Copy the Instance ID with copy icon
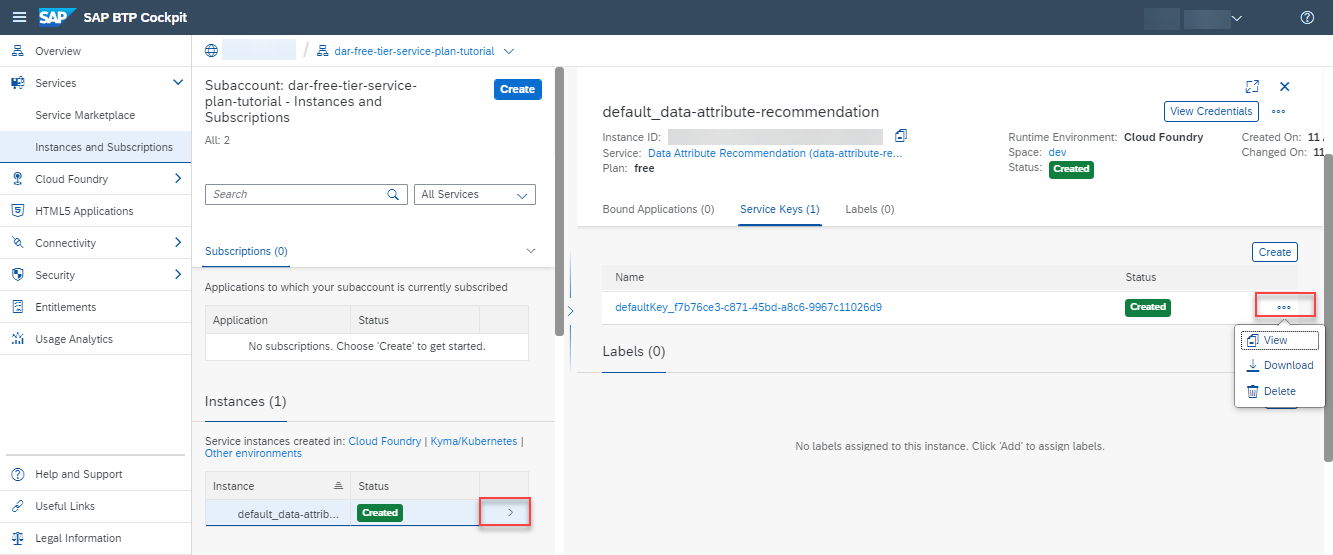The image size is (1333, 555). click(901, 136)
